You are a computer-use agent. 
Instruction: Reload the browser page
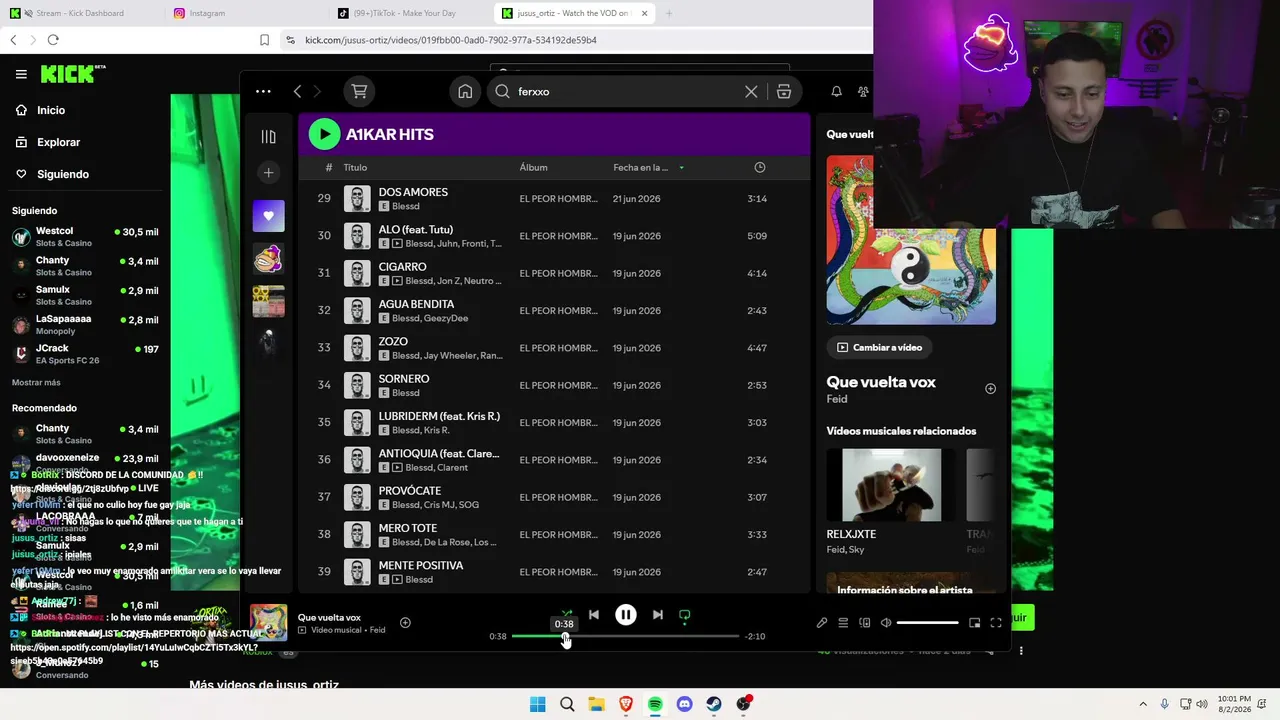53,40
